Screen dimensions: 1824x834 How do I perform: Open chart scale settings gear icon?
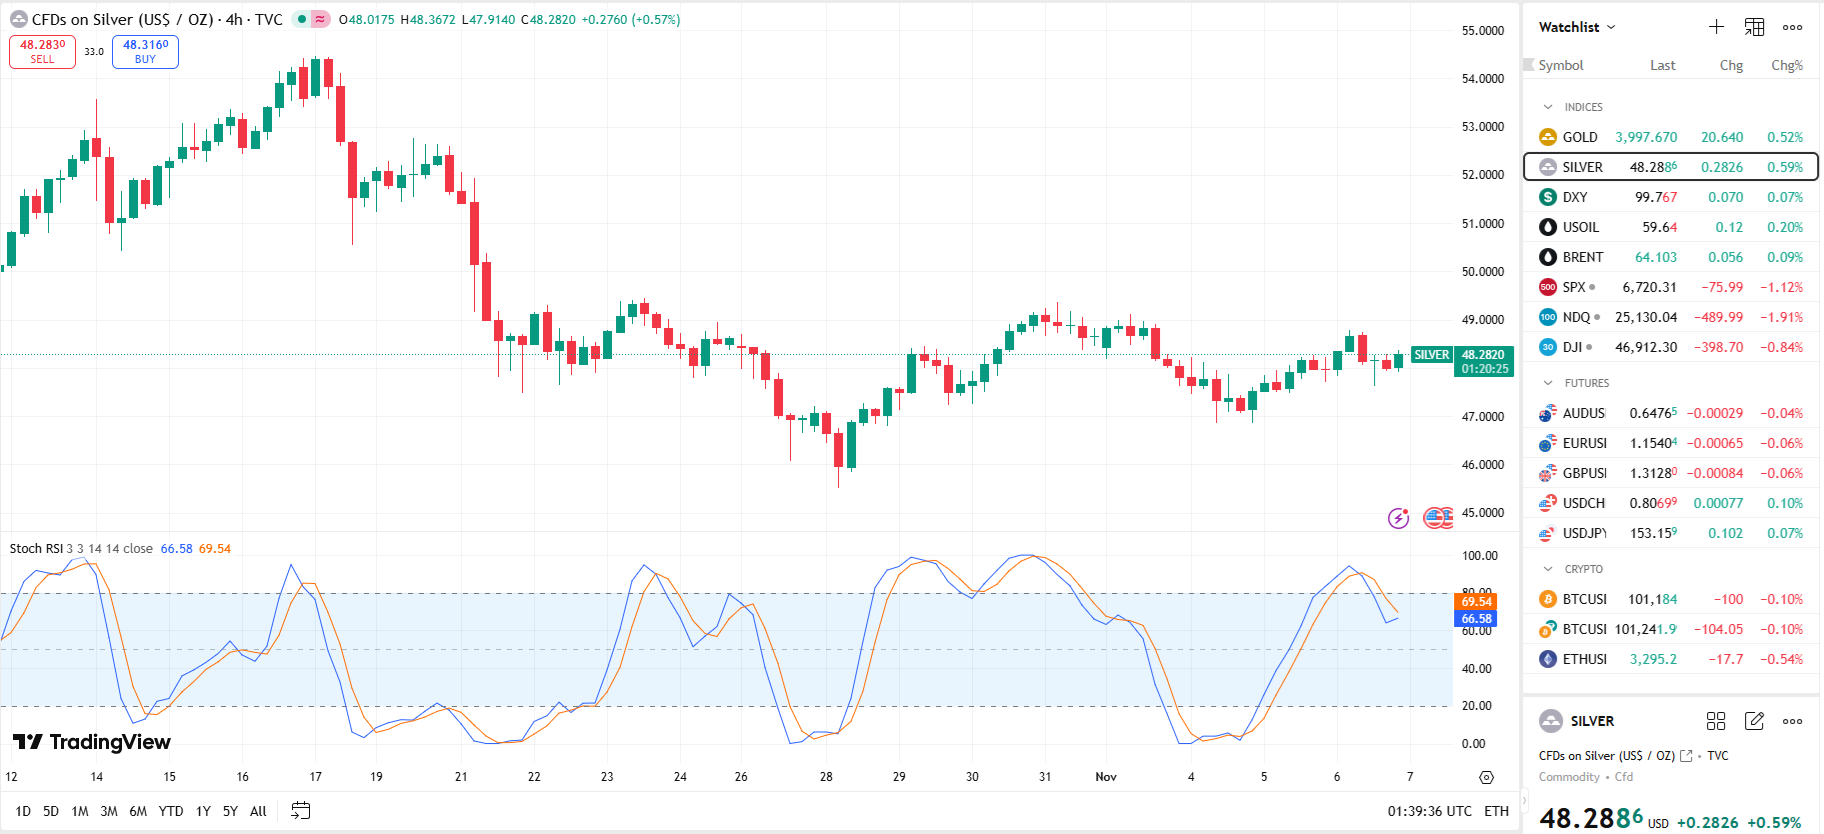(x=1486, y=777)
